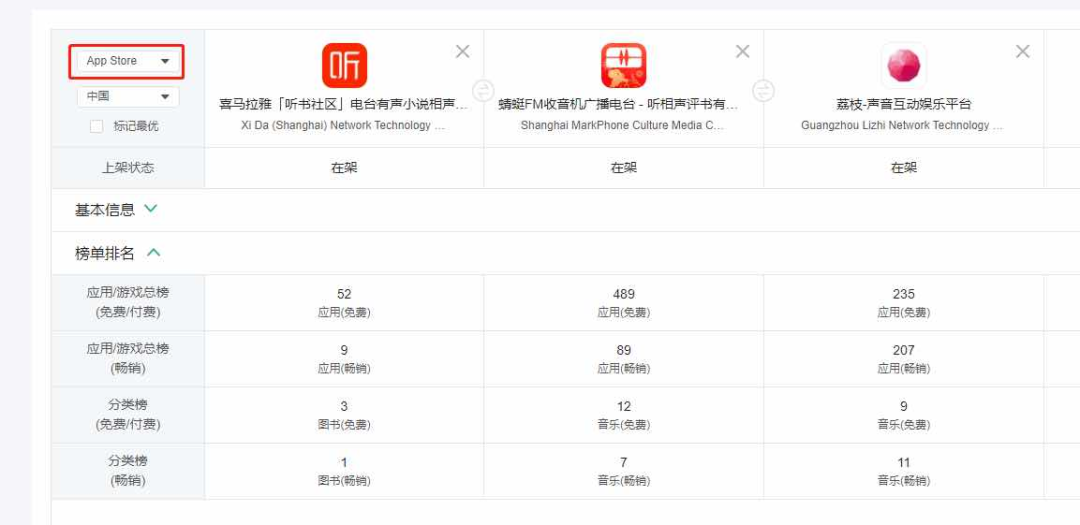The height and width of the screenshot is (525, 1080).
Task: Click Qingting FM's overall free rank 489
Action: [623, 294]
